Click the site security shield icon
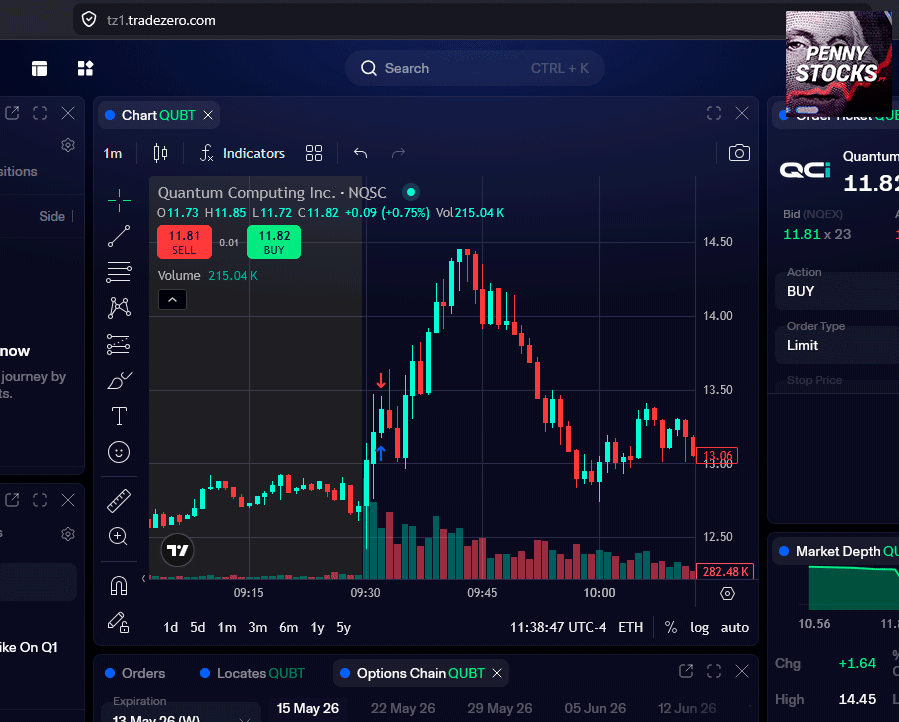This screenshot has height=722, width=899. coord(89,20)
